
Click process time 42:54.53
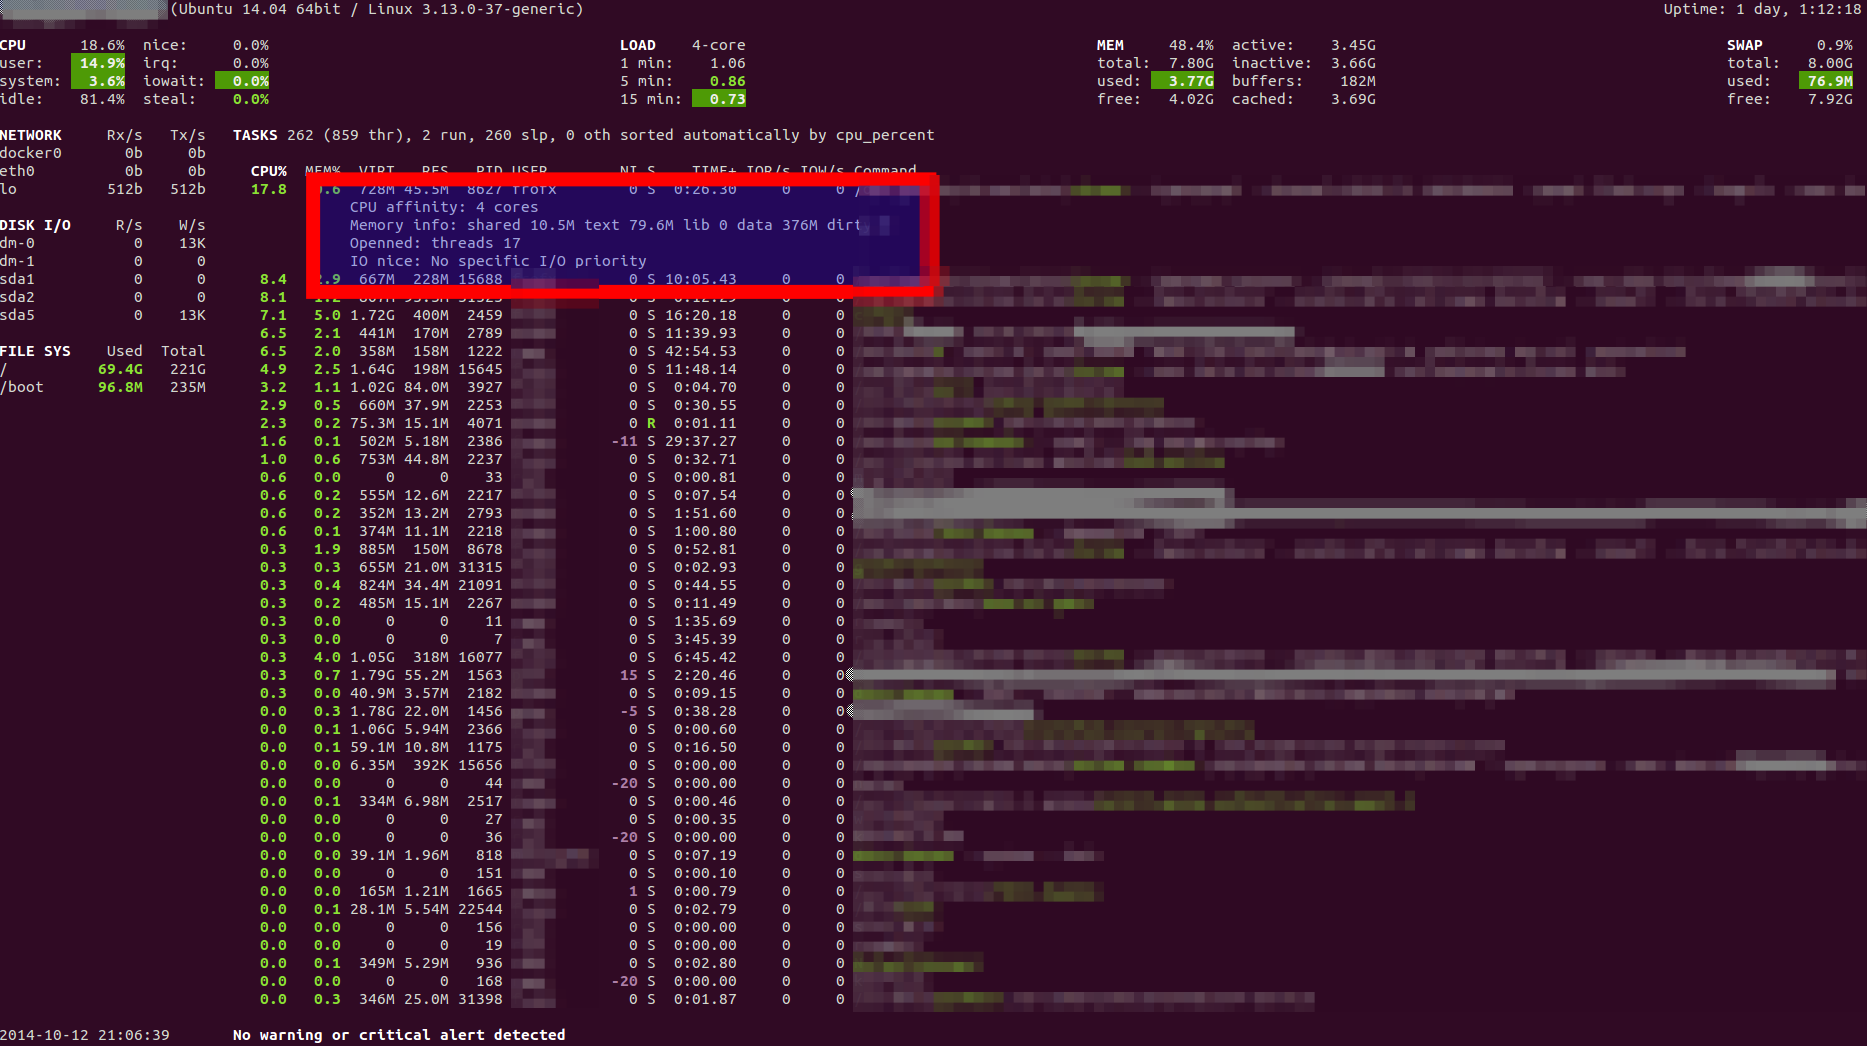coord(701,351)
